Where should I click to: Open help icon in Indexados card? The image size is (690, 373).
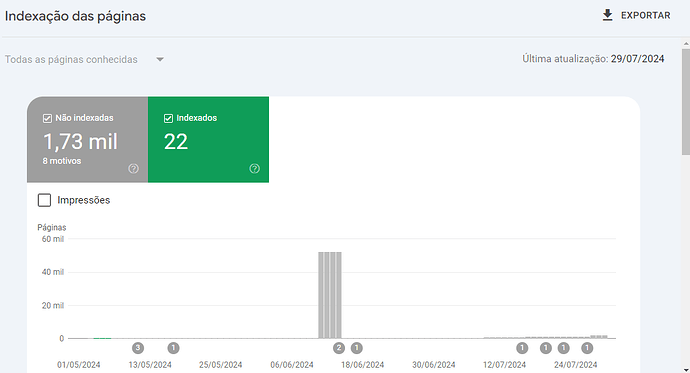[x=254, y=168]
